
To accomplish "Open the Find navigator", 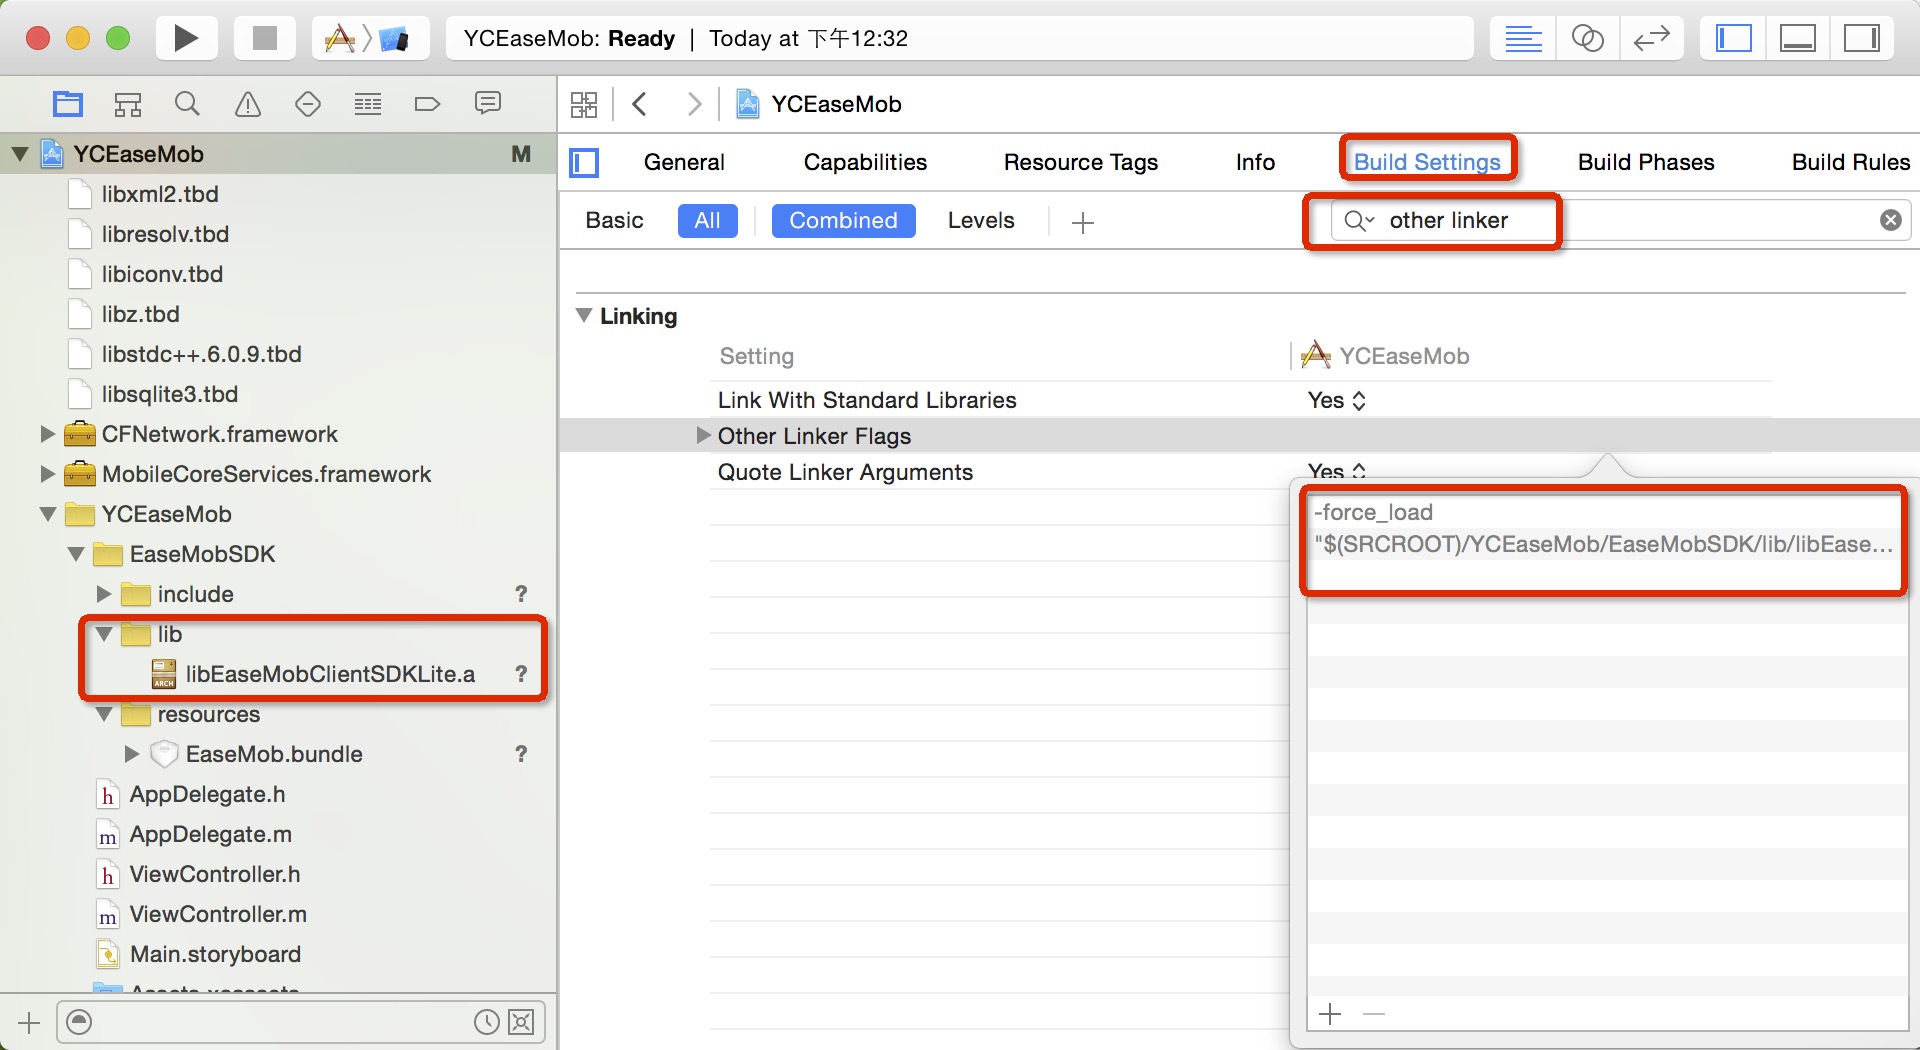I will 187,104.
